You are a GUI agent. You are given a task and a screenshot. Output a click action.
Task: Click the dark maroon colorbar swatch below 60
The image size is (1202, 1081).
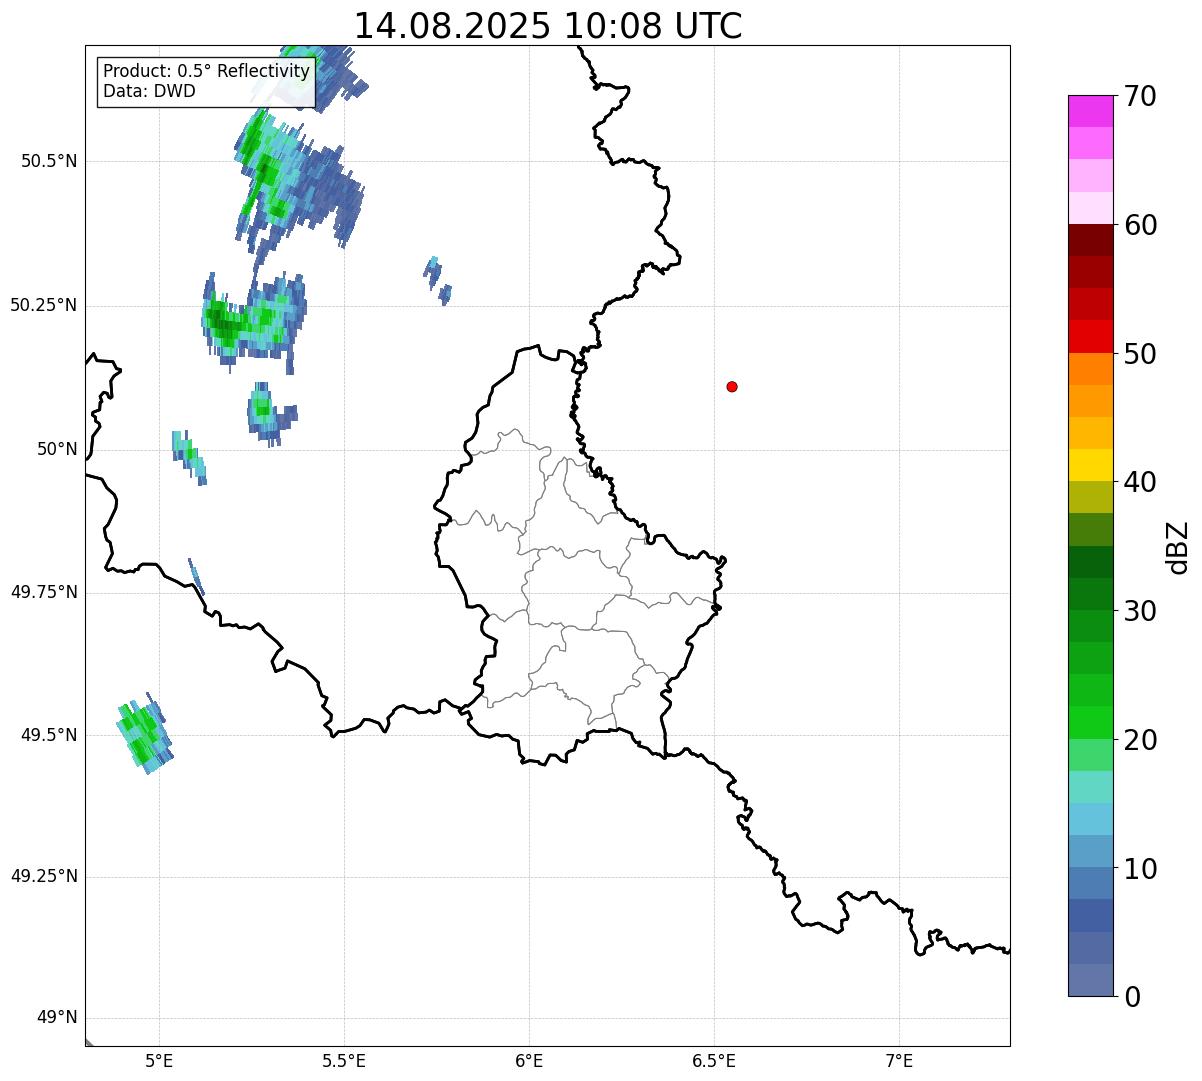coord(1090,240)
